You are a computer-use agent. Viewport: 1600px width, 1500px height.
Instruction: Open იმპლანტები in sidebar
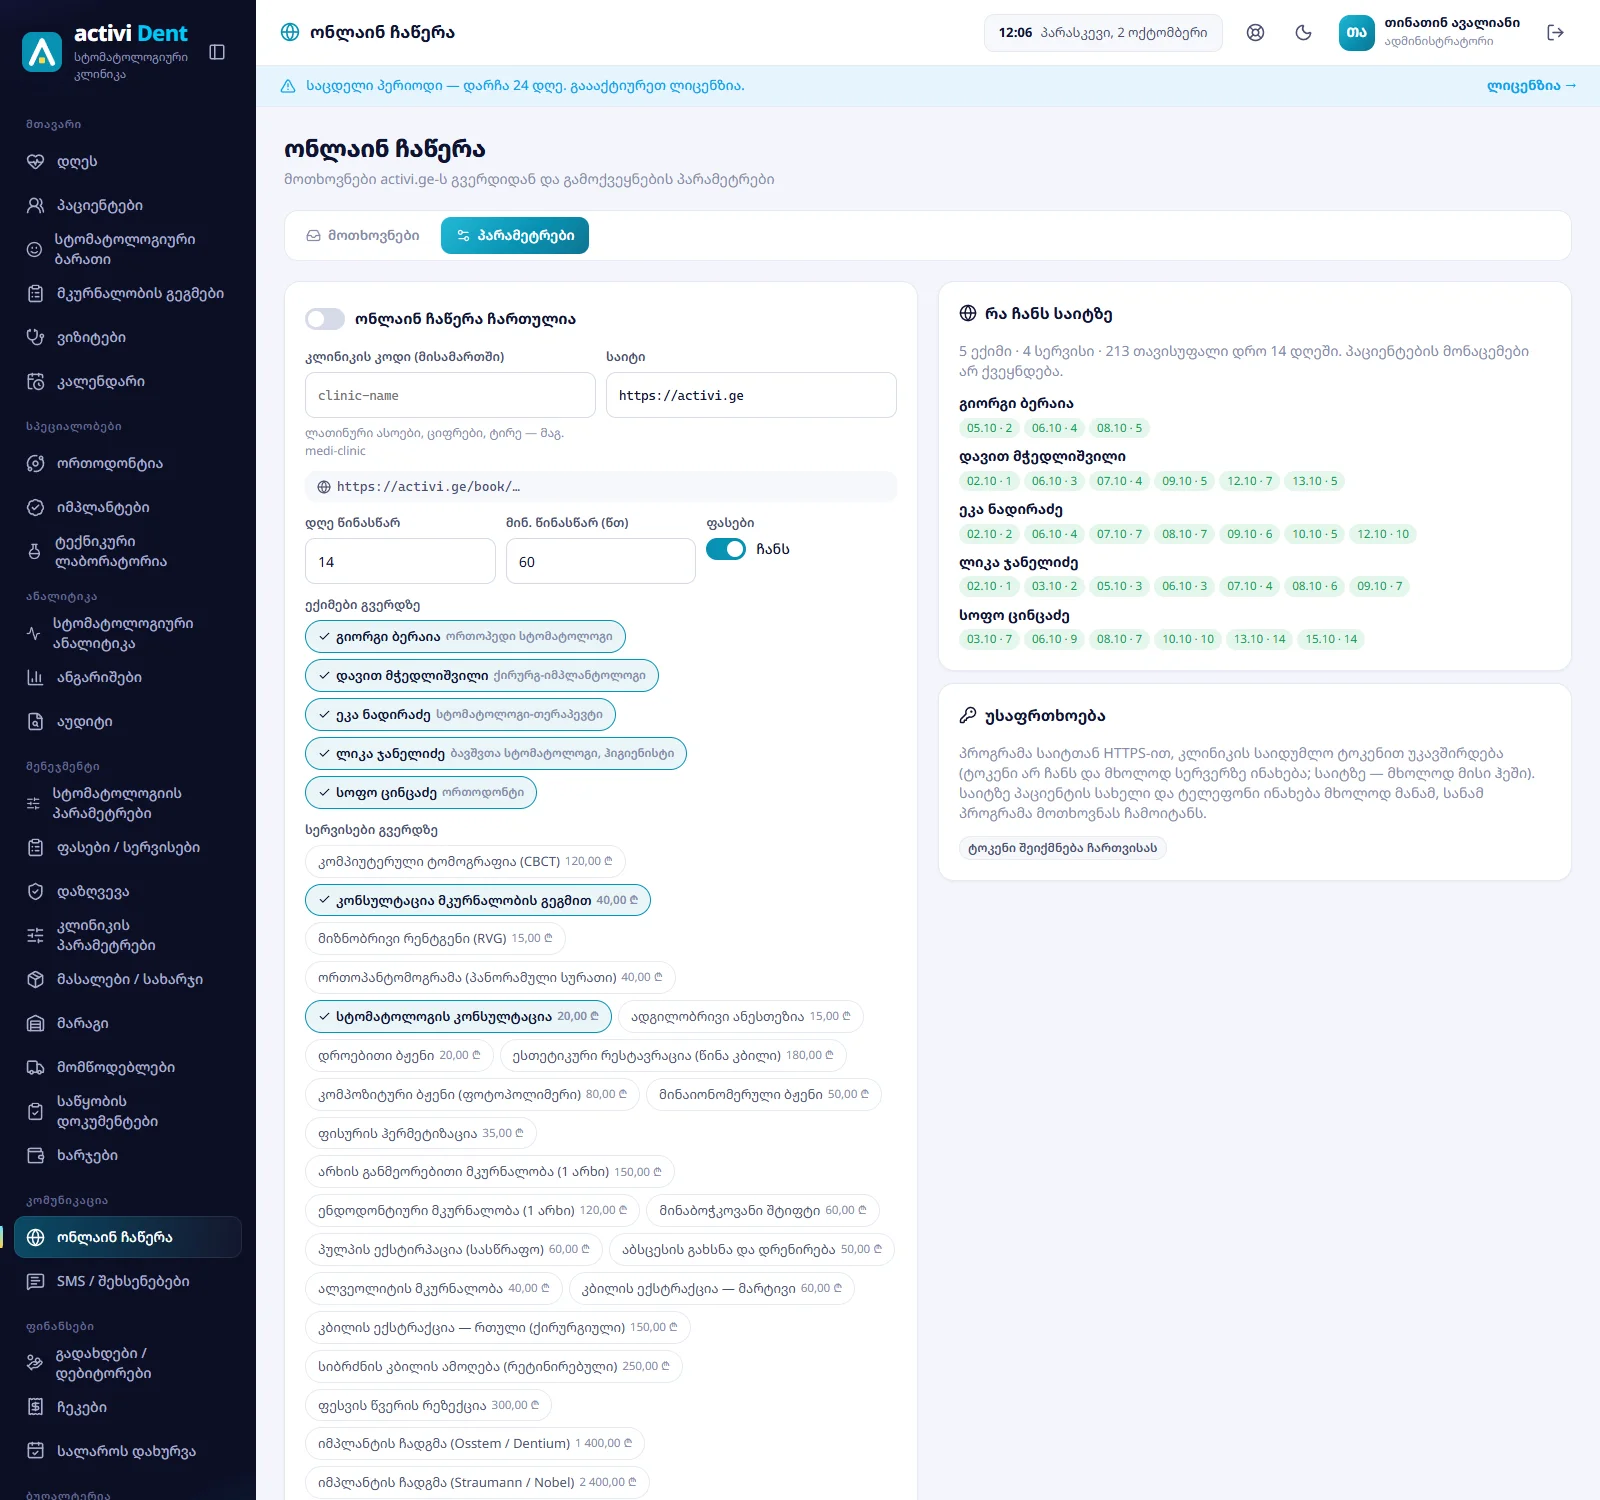[x=128, y=507]
